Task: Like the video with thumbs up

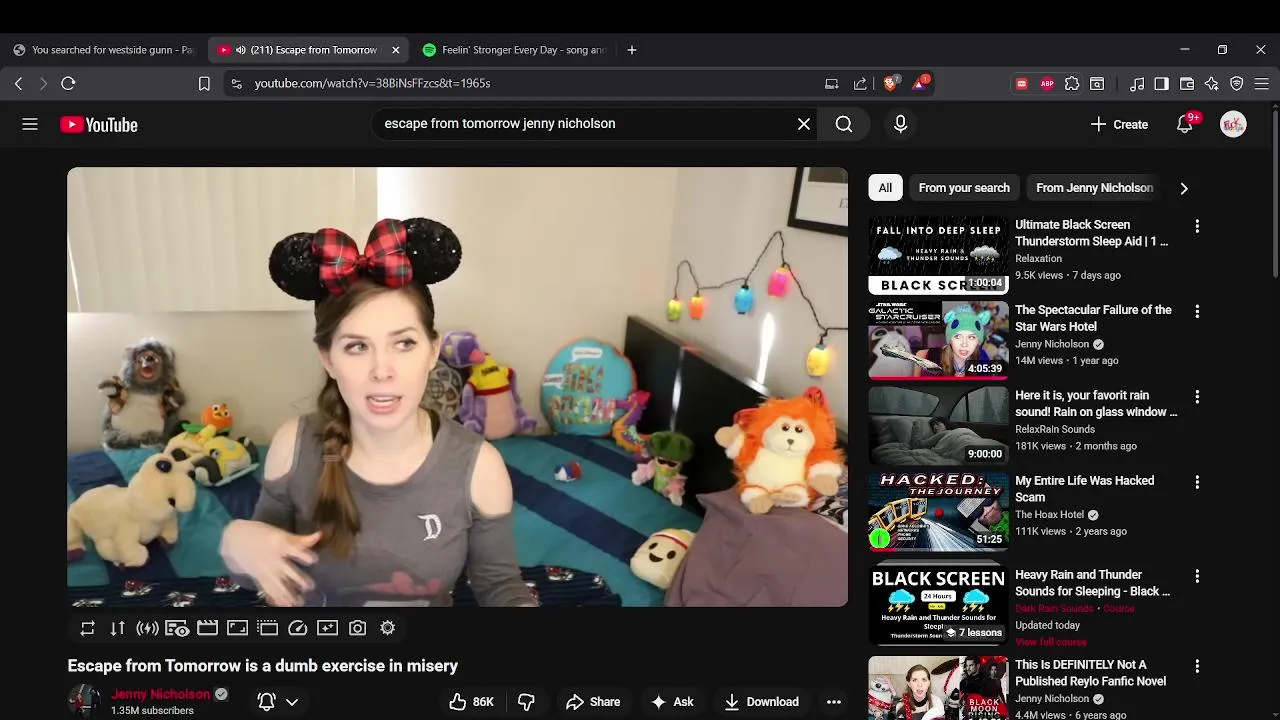Action: [x=471, y=702]
